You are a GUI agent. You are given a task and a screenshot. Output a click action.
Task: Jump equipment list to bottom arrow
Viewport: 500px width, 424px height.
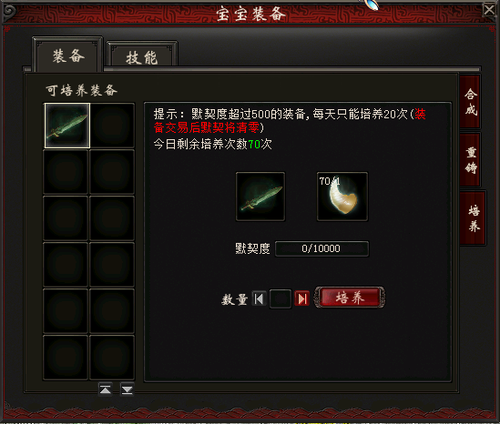pos(127,389)
